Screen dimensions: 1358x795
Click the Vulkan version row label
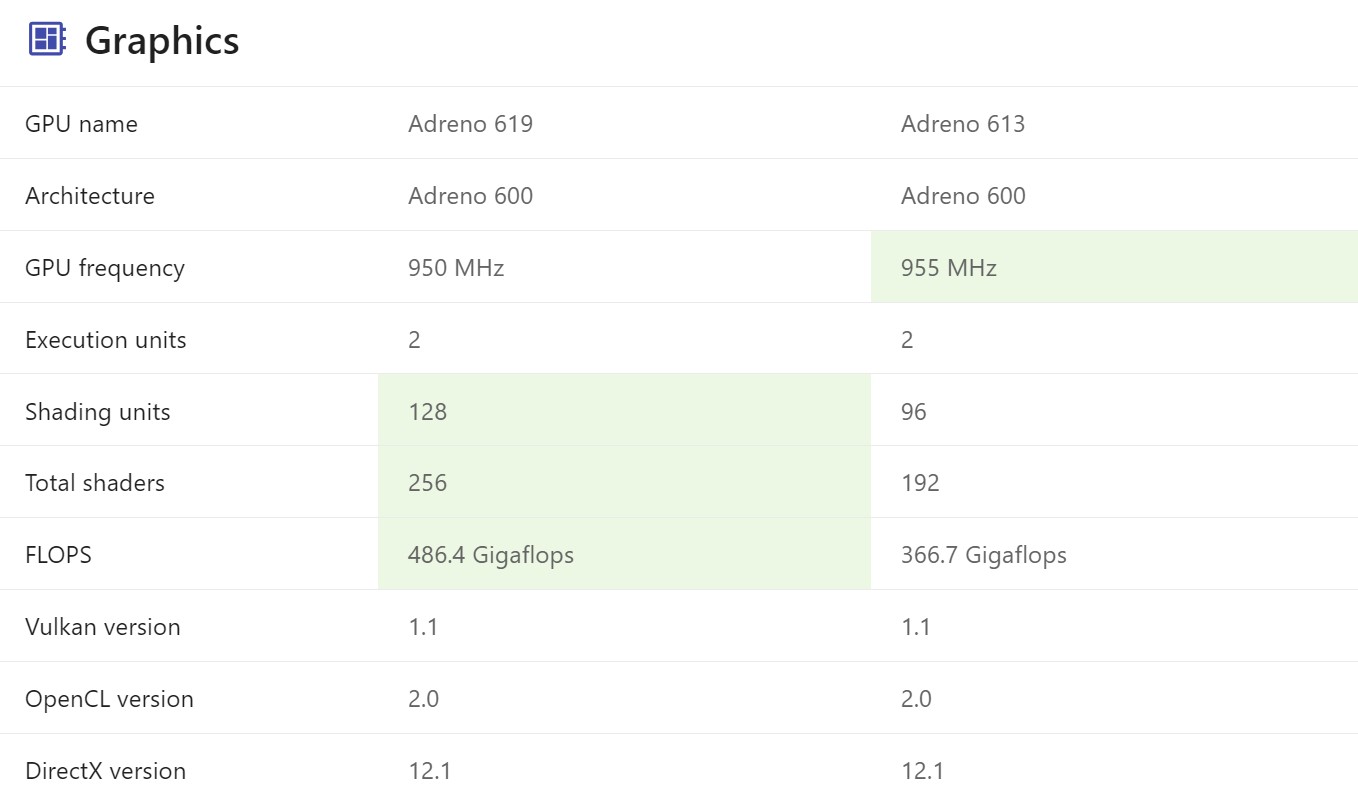pyautogui.click(x=103, y=627)
